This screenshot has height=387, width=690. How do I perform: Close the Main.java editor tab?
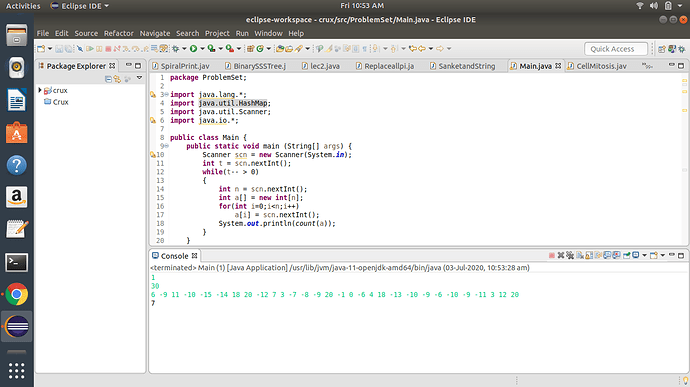point(558,66)
